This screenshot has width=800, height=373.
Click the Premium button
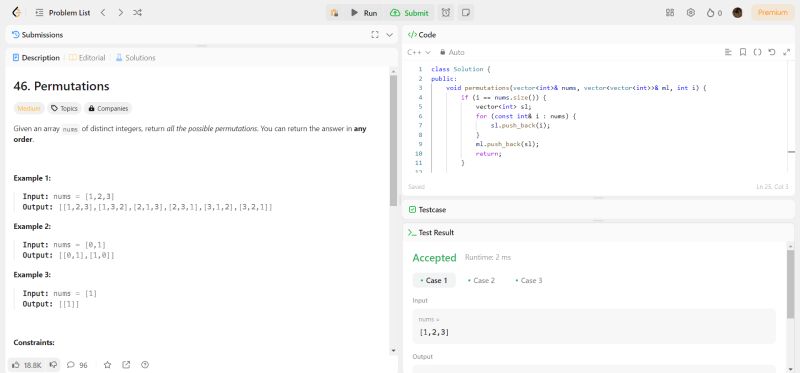coord(772,13)
